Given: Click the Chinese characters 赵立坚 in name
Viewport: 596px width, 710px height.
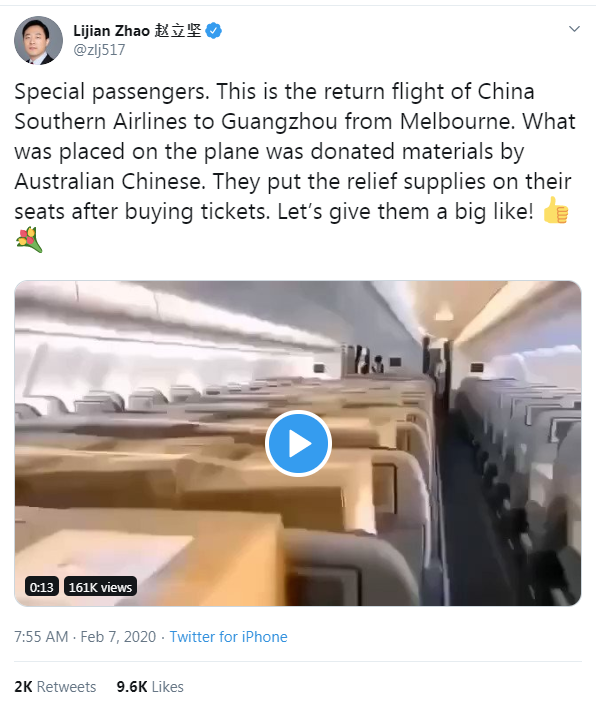Looking at the screenshot, I should (178, 31).
